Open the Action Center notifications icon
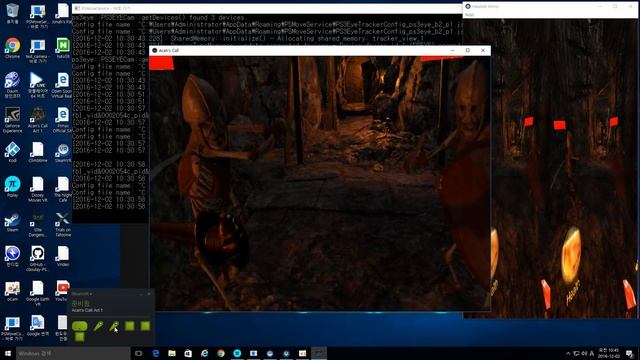Image resolution: width=640 pixels, height=360 pixels. (630, 353)
